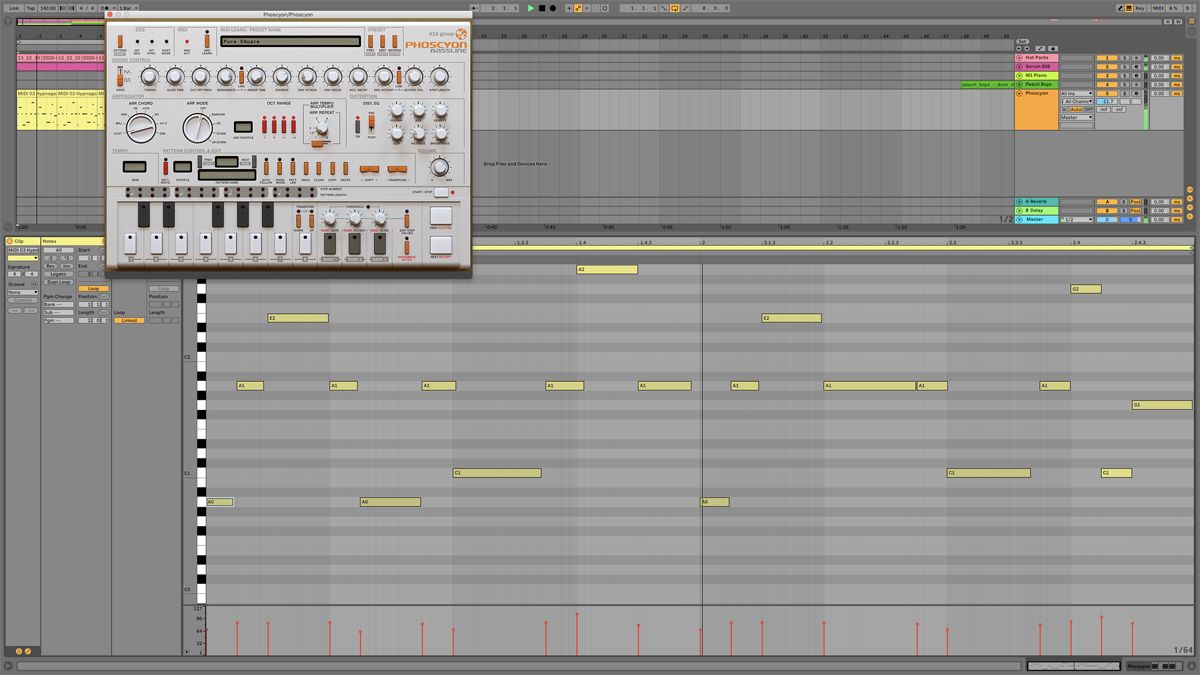Viewport: 1200px width, 675px height.
Task: Click the Linked envelope button
Action: pyautogui.click(x=129, y=321)
